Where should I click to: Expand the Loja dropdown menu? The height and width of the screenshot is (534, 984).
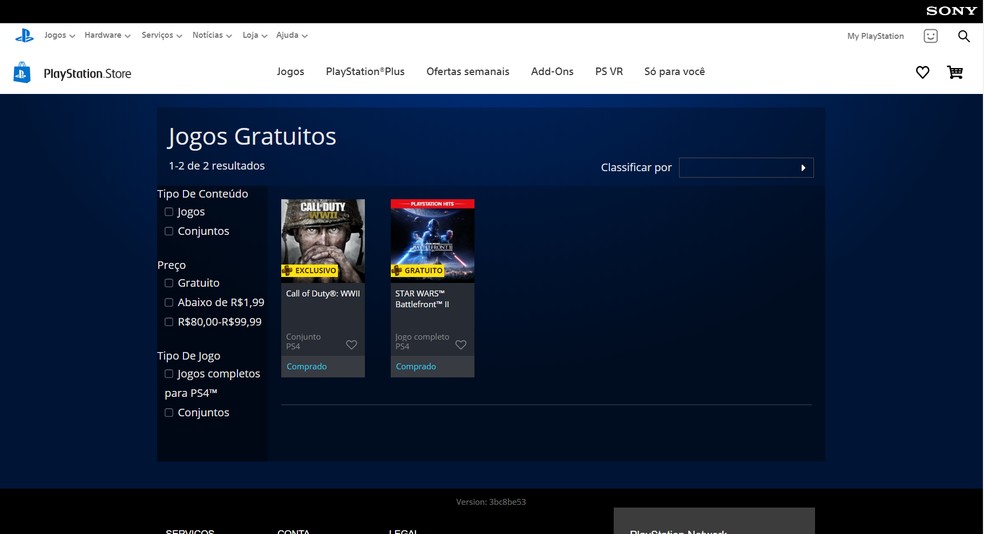(255, 35)
